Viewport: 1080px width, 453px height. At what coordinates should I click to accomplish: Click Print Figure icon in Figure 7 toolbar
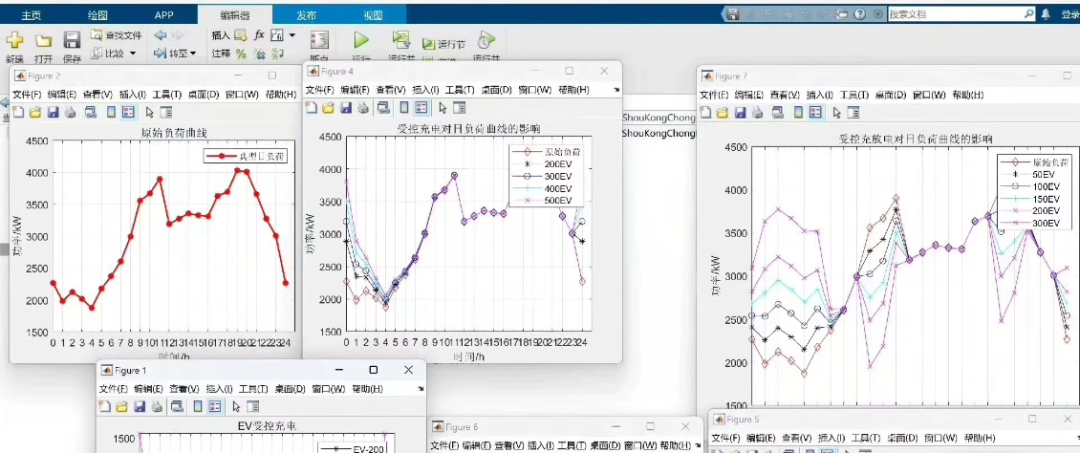coord(757,112)
